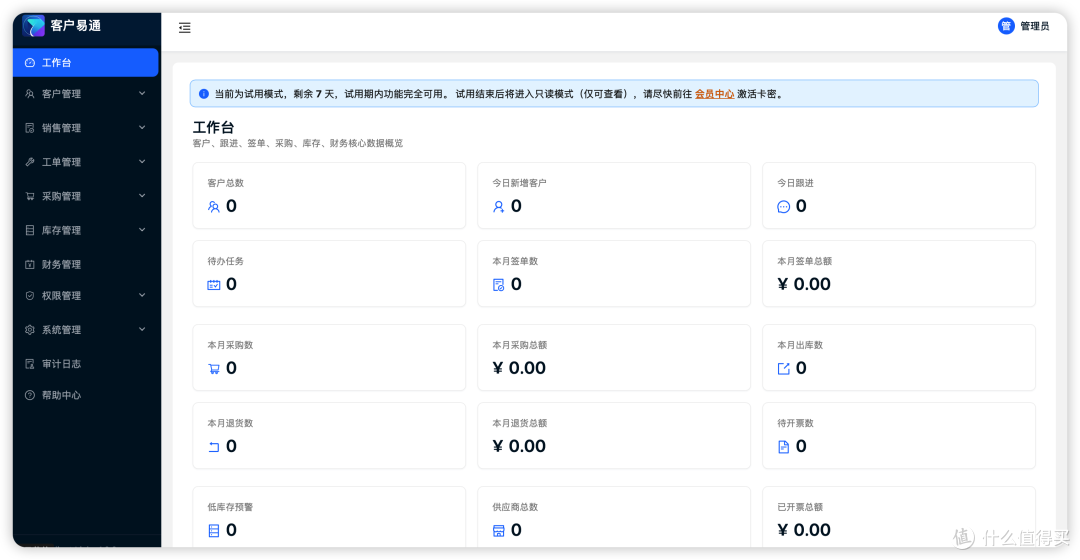This screenshot has width=1080, height=560.
Task: Click the 低库存预警 icon
Action: click(214, 530)
